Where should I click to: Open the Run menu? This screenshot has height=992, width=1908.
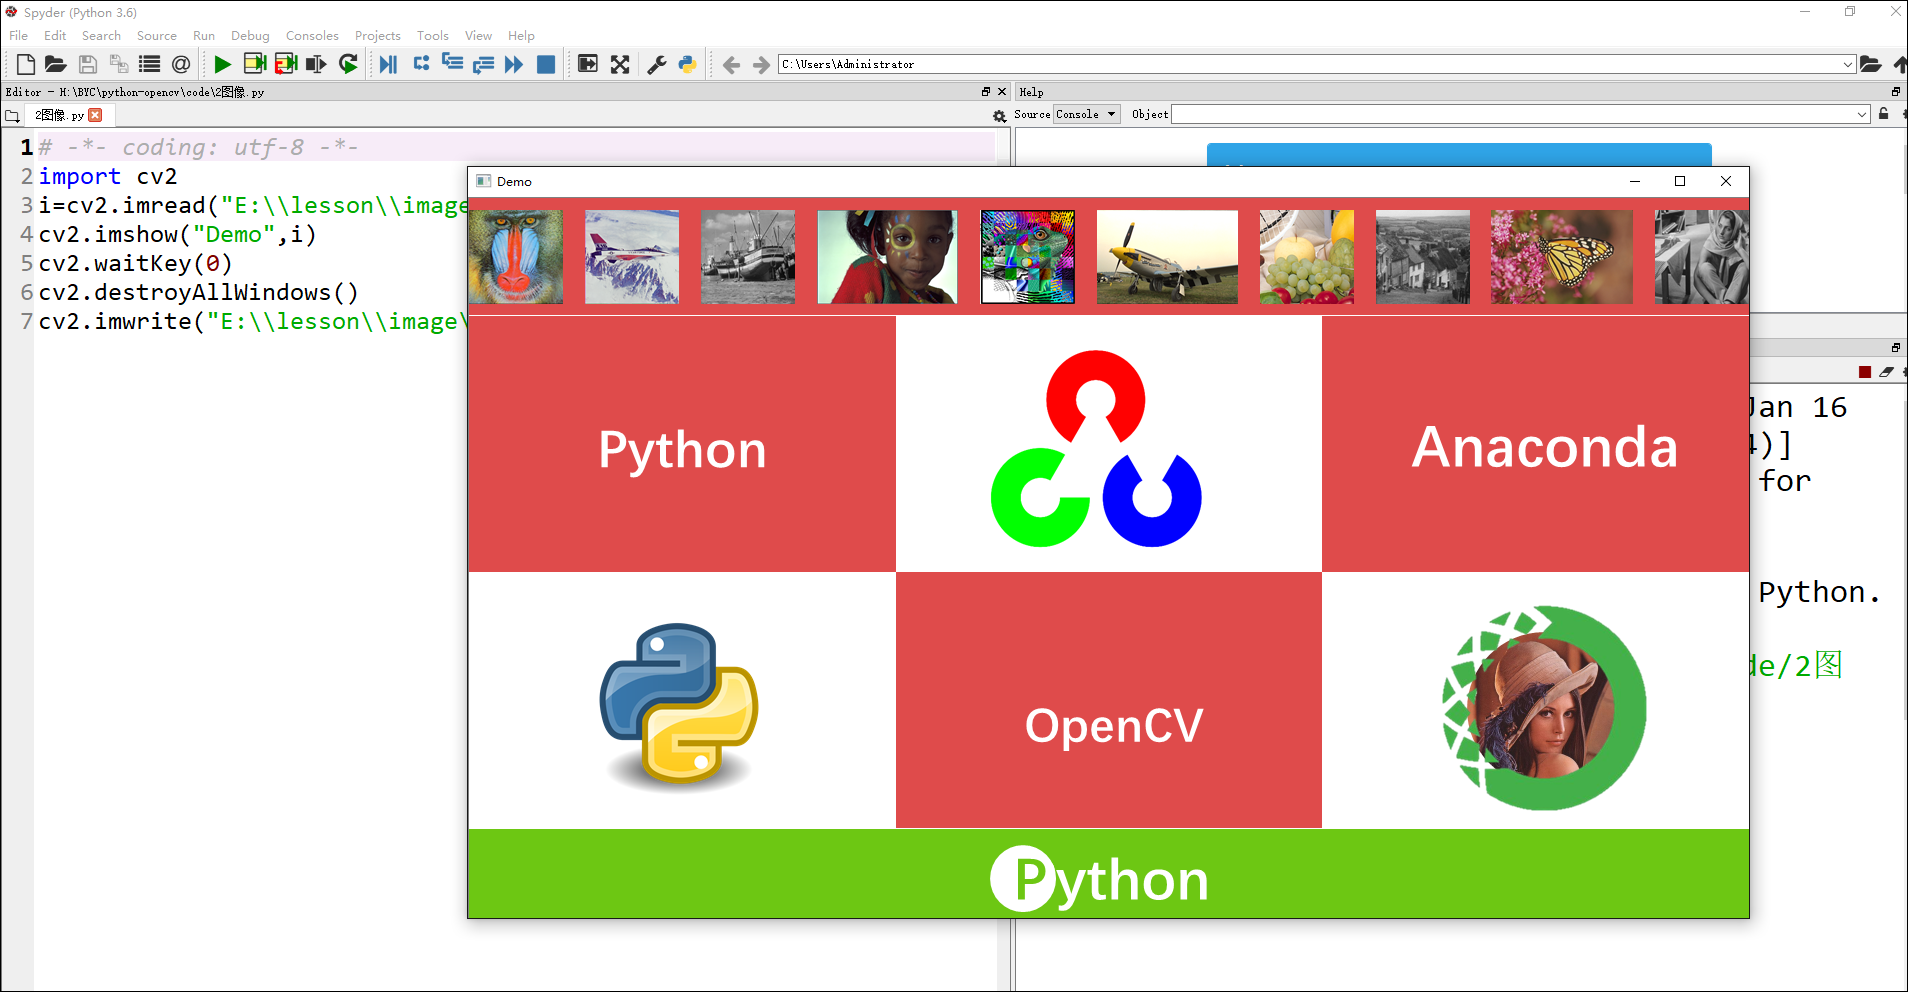click(204, 35)
